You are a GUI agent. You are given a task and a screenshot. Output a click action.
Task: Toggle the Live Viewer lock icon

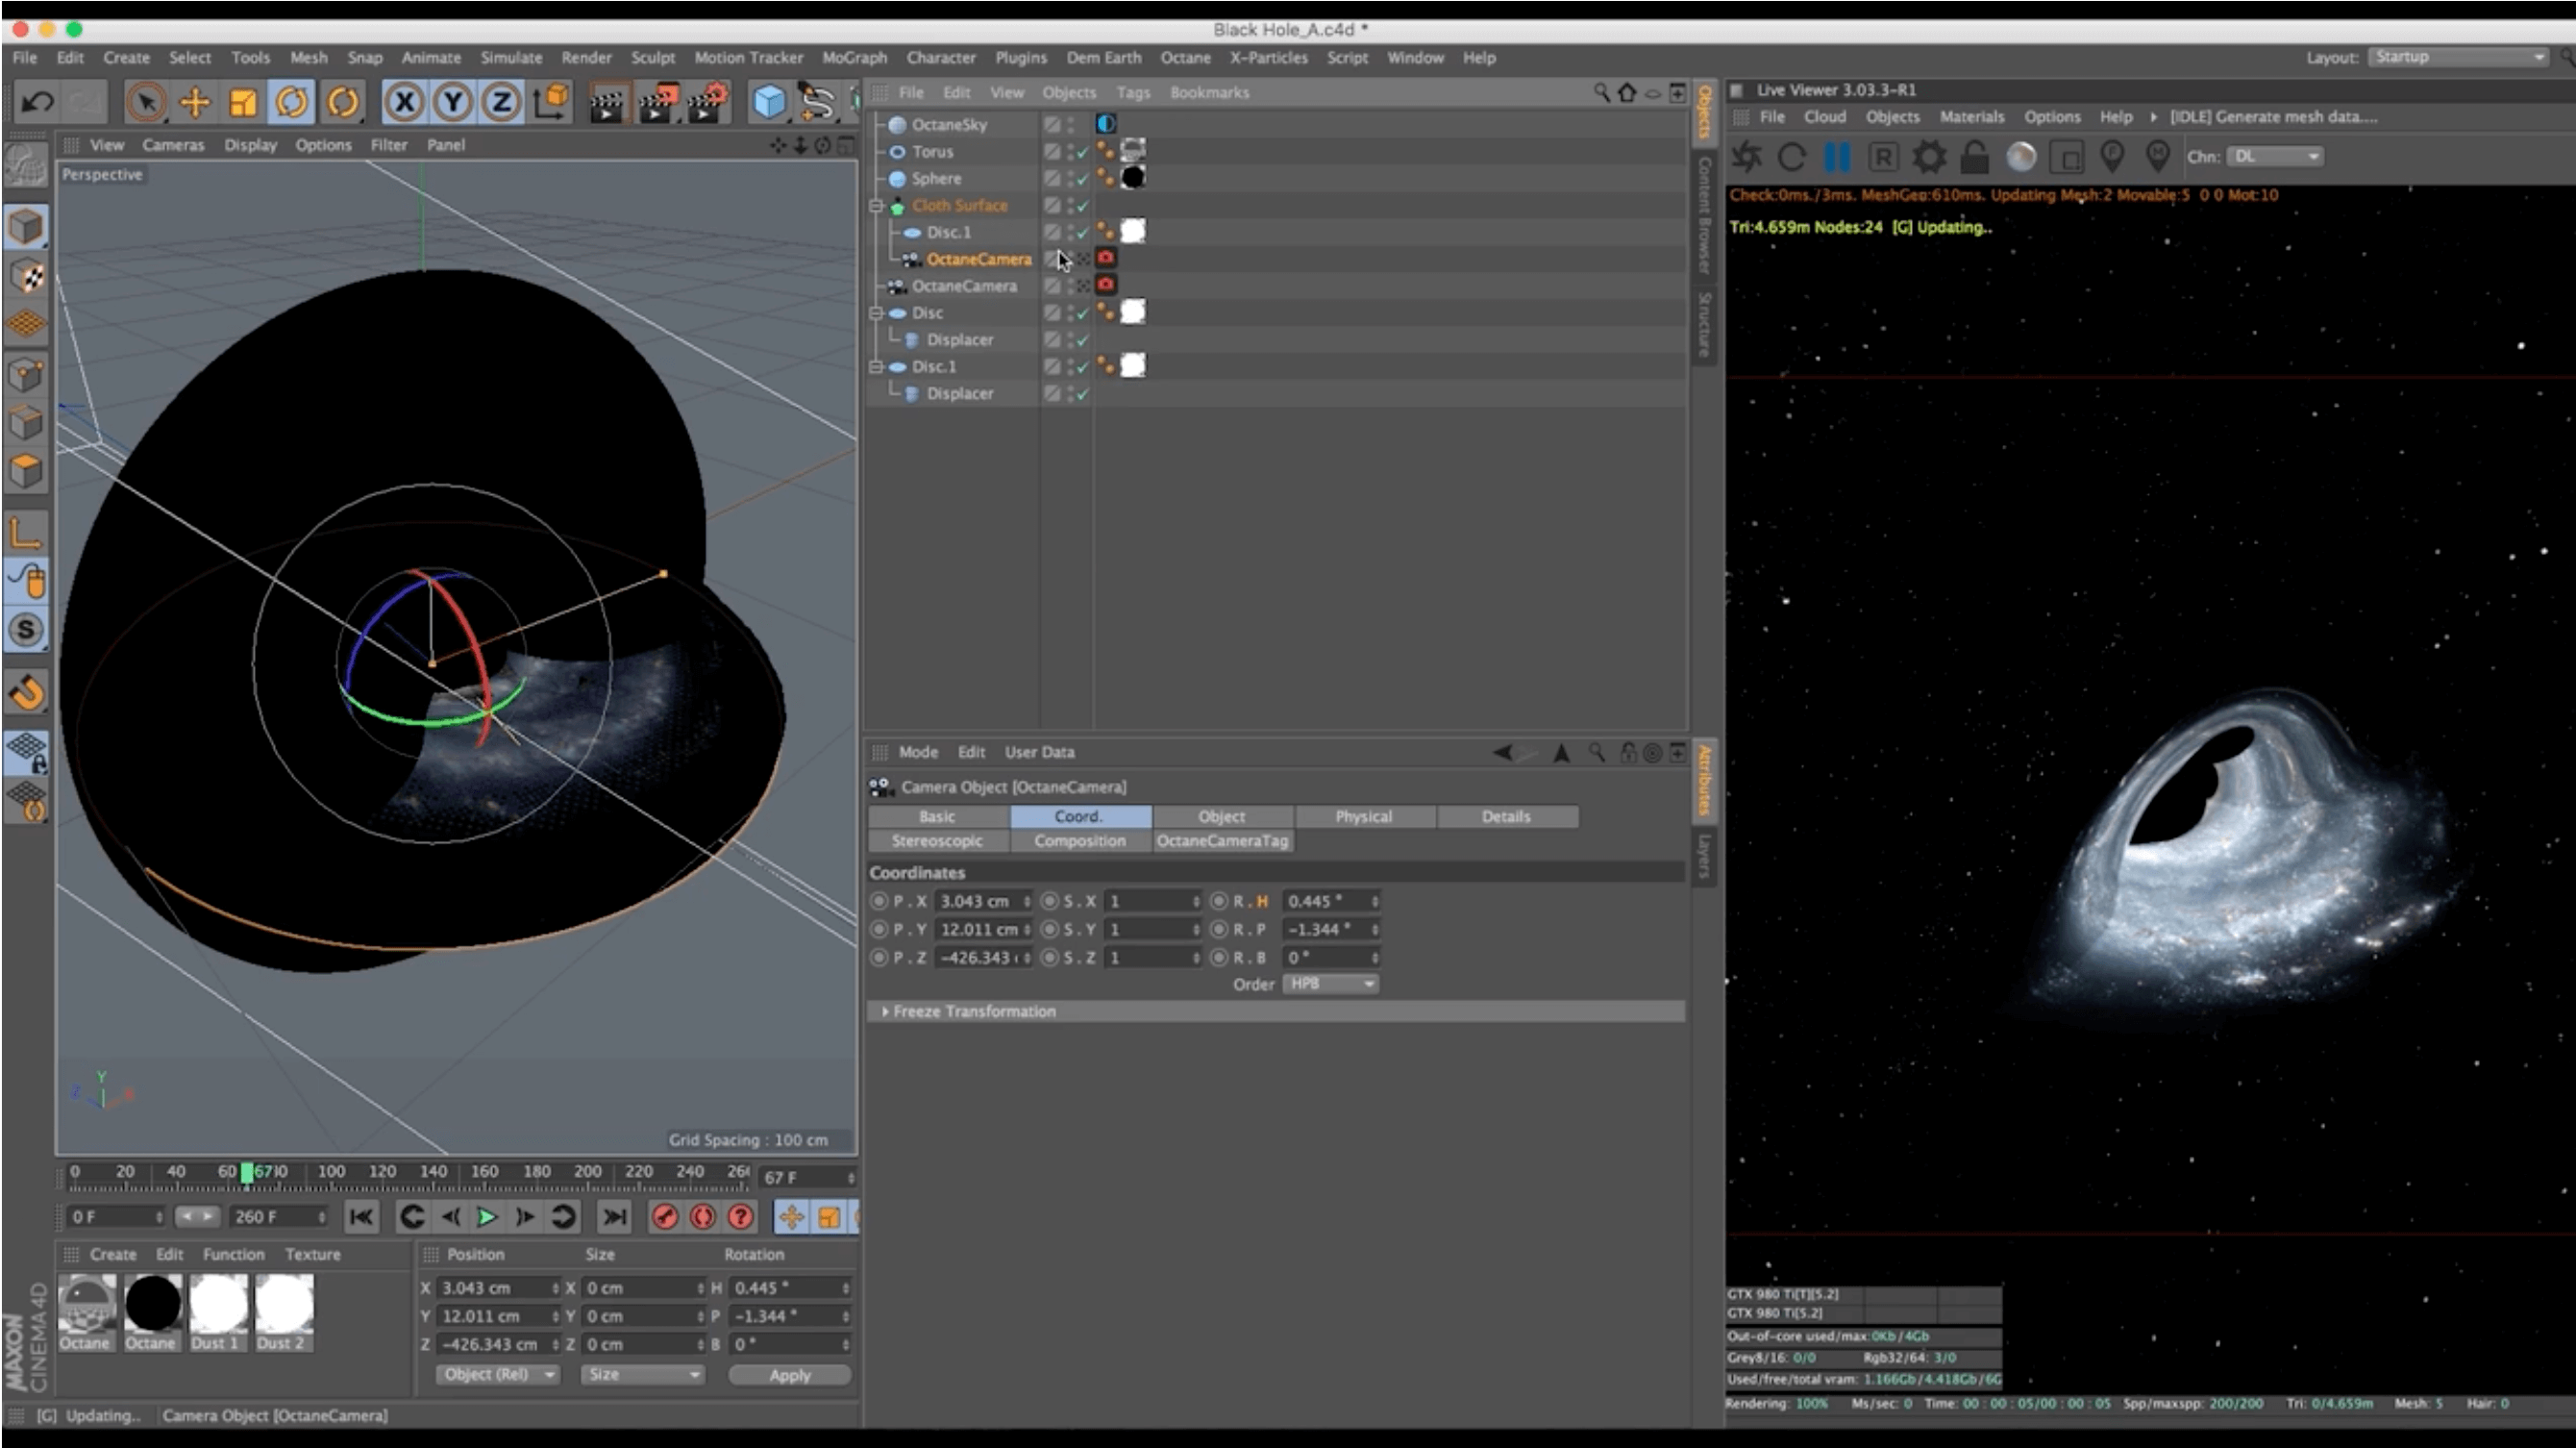click(1974, 157)
